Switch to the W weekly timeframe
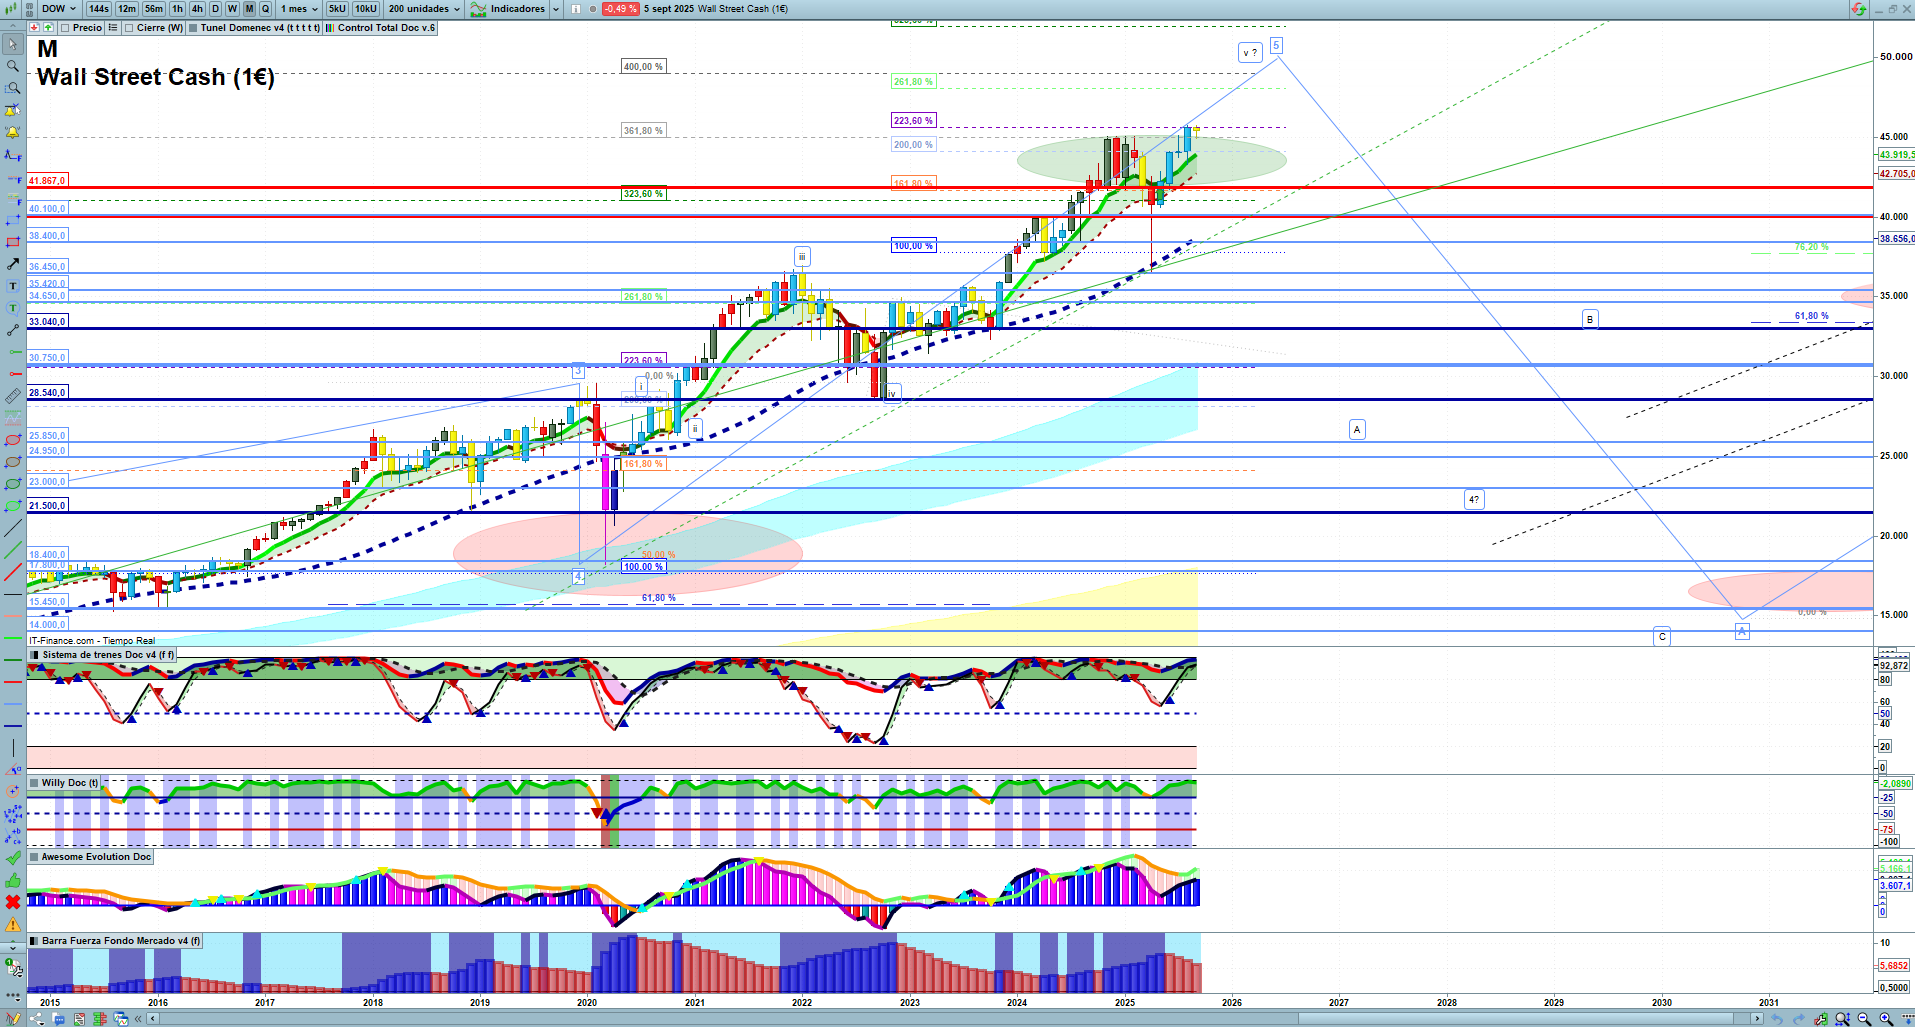This screenshot has width=1915, height=1027. 232,9
